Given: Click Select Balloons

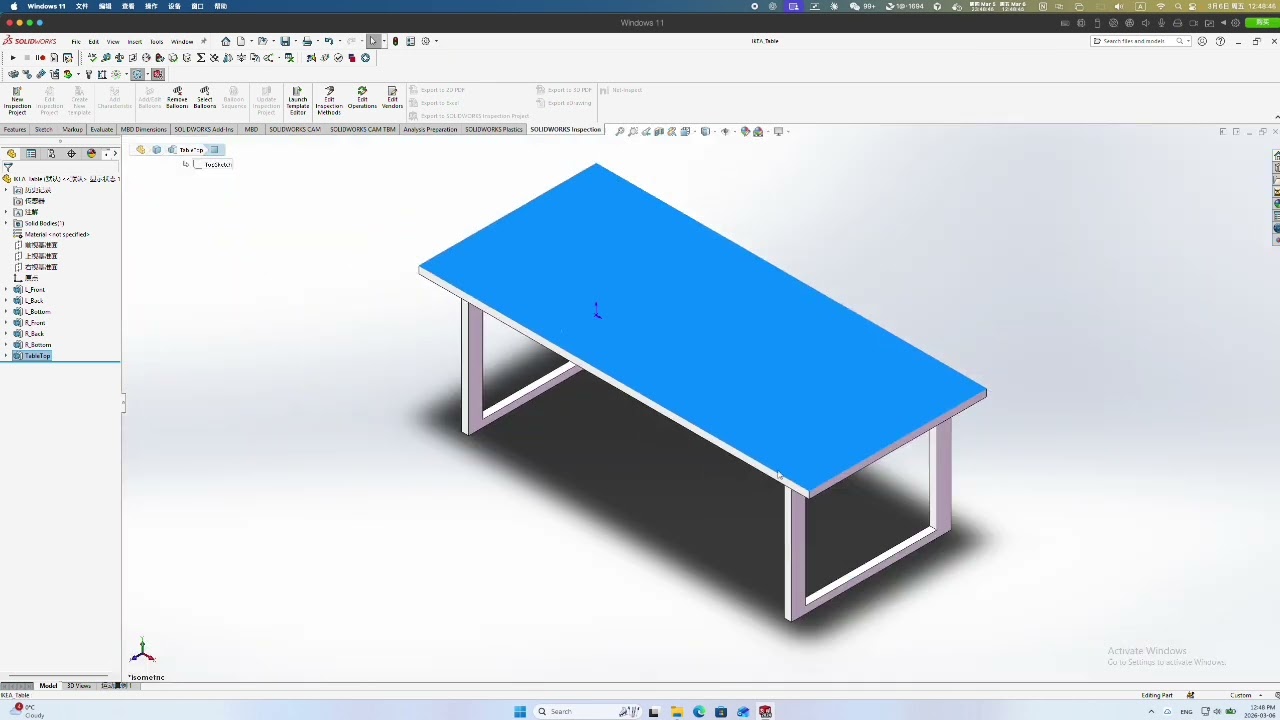Looking at the screenshot, I should 205,98.
